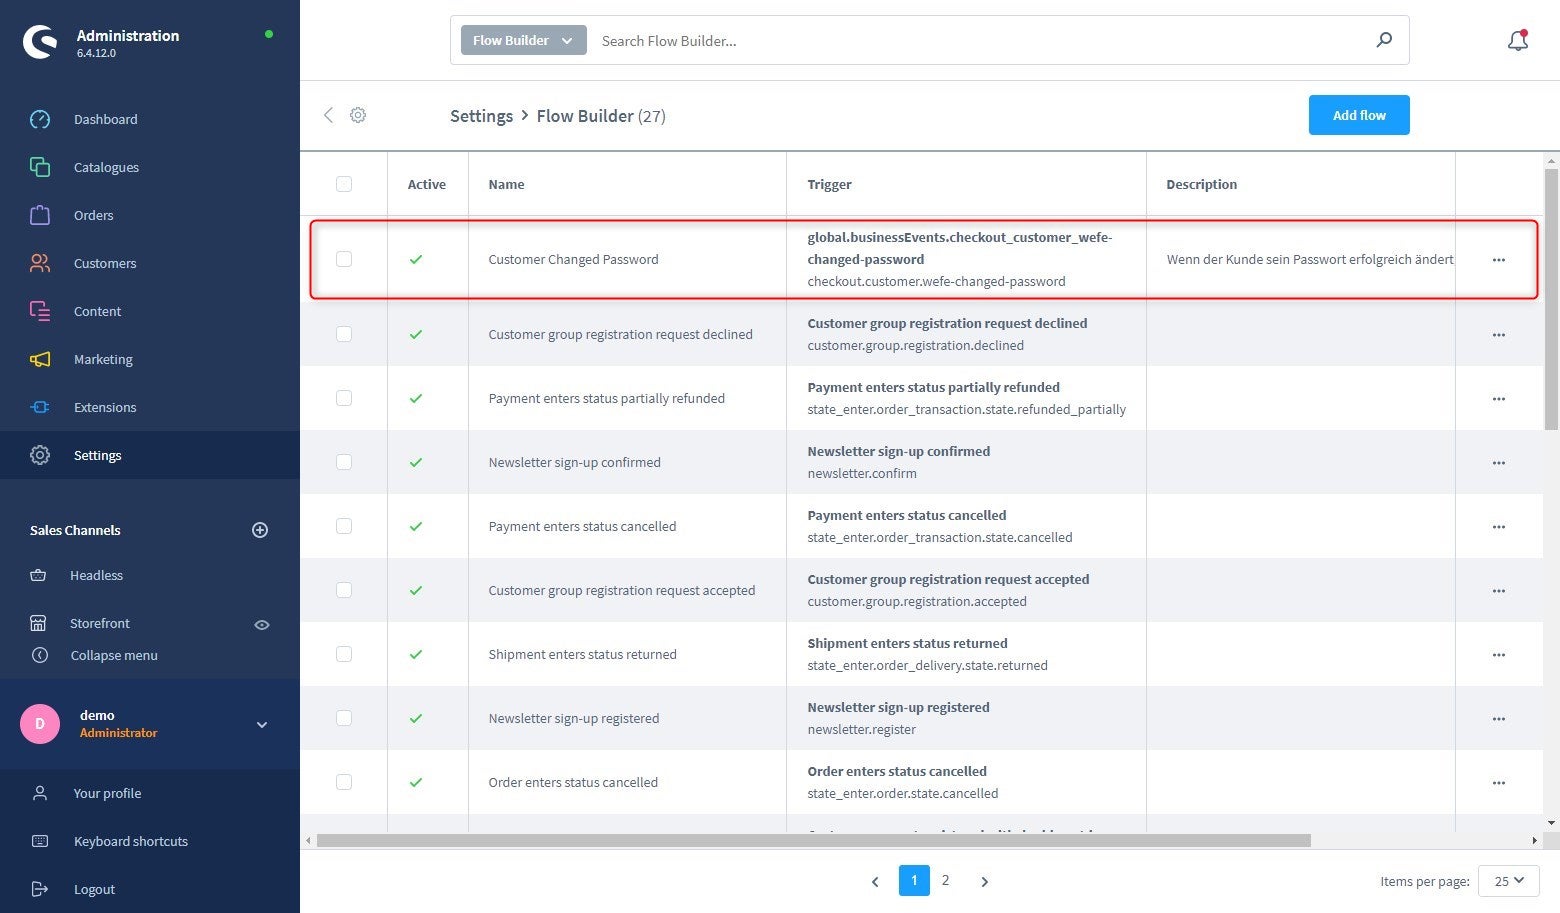
Task: Click the Orders bag icon
Action: pos(40,215)
